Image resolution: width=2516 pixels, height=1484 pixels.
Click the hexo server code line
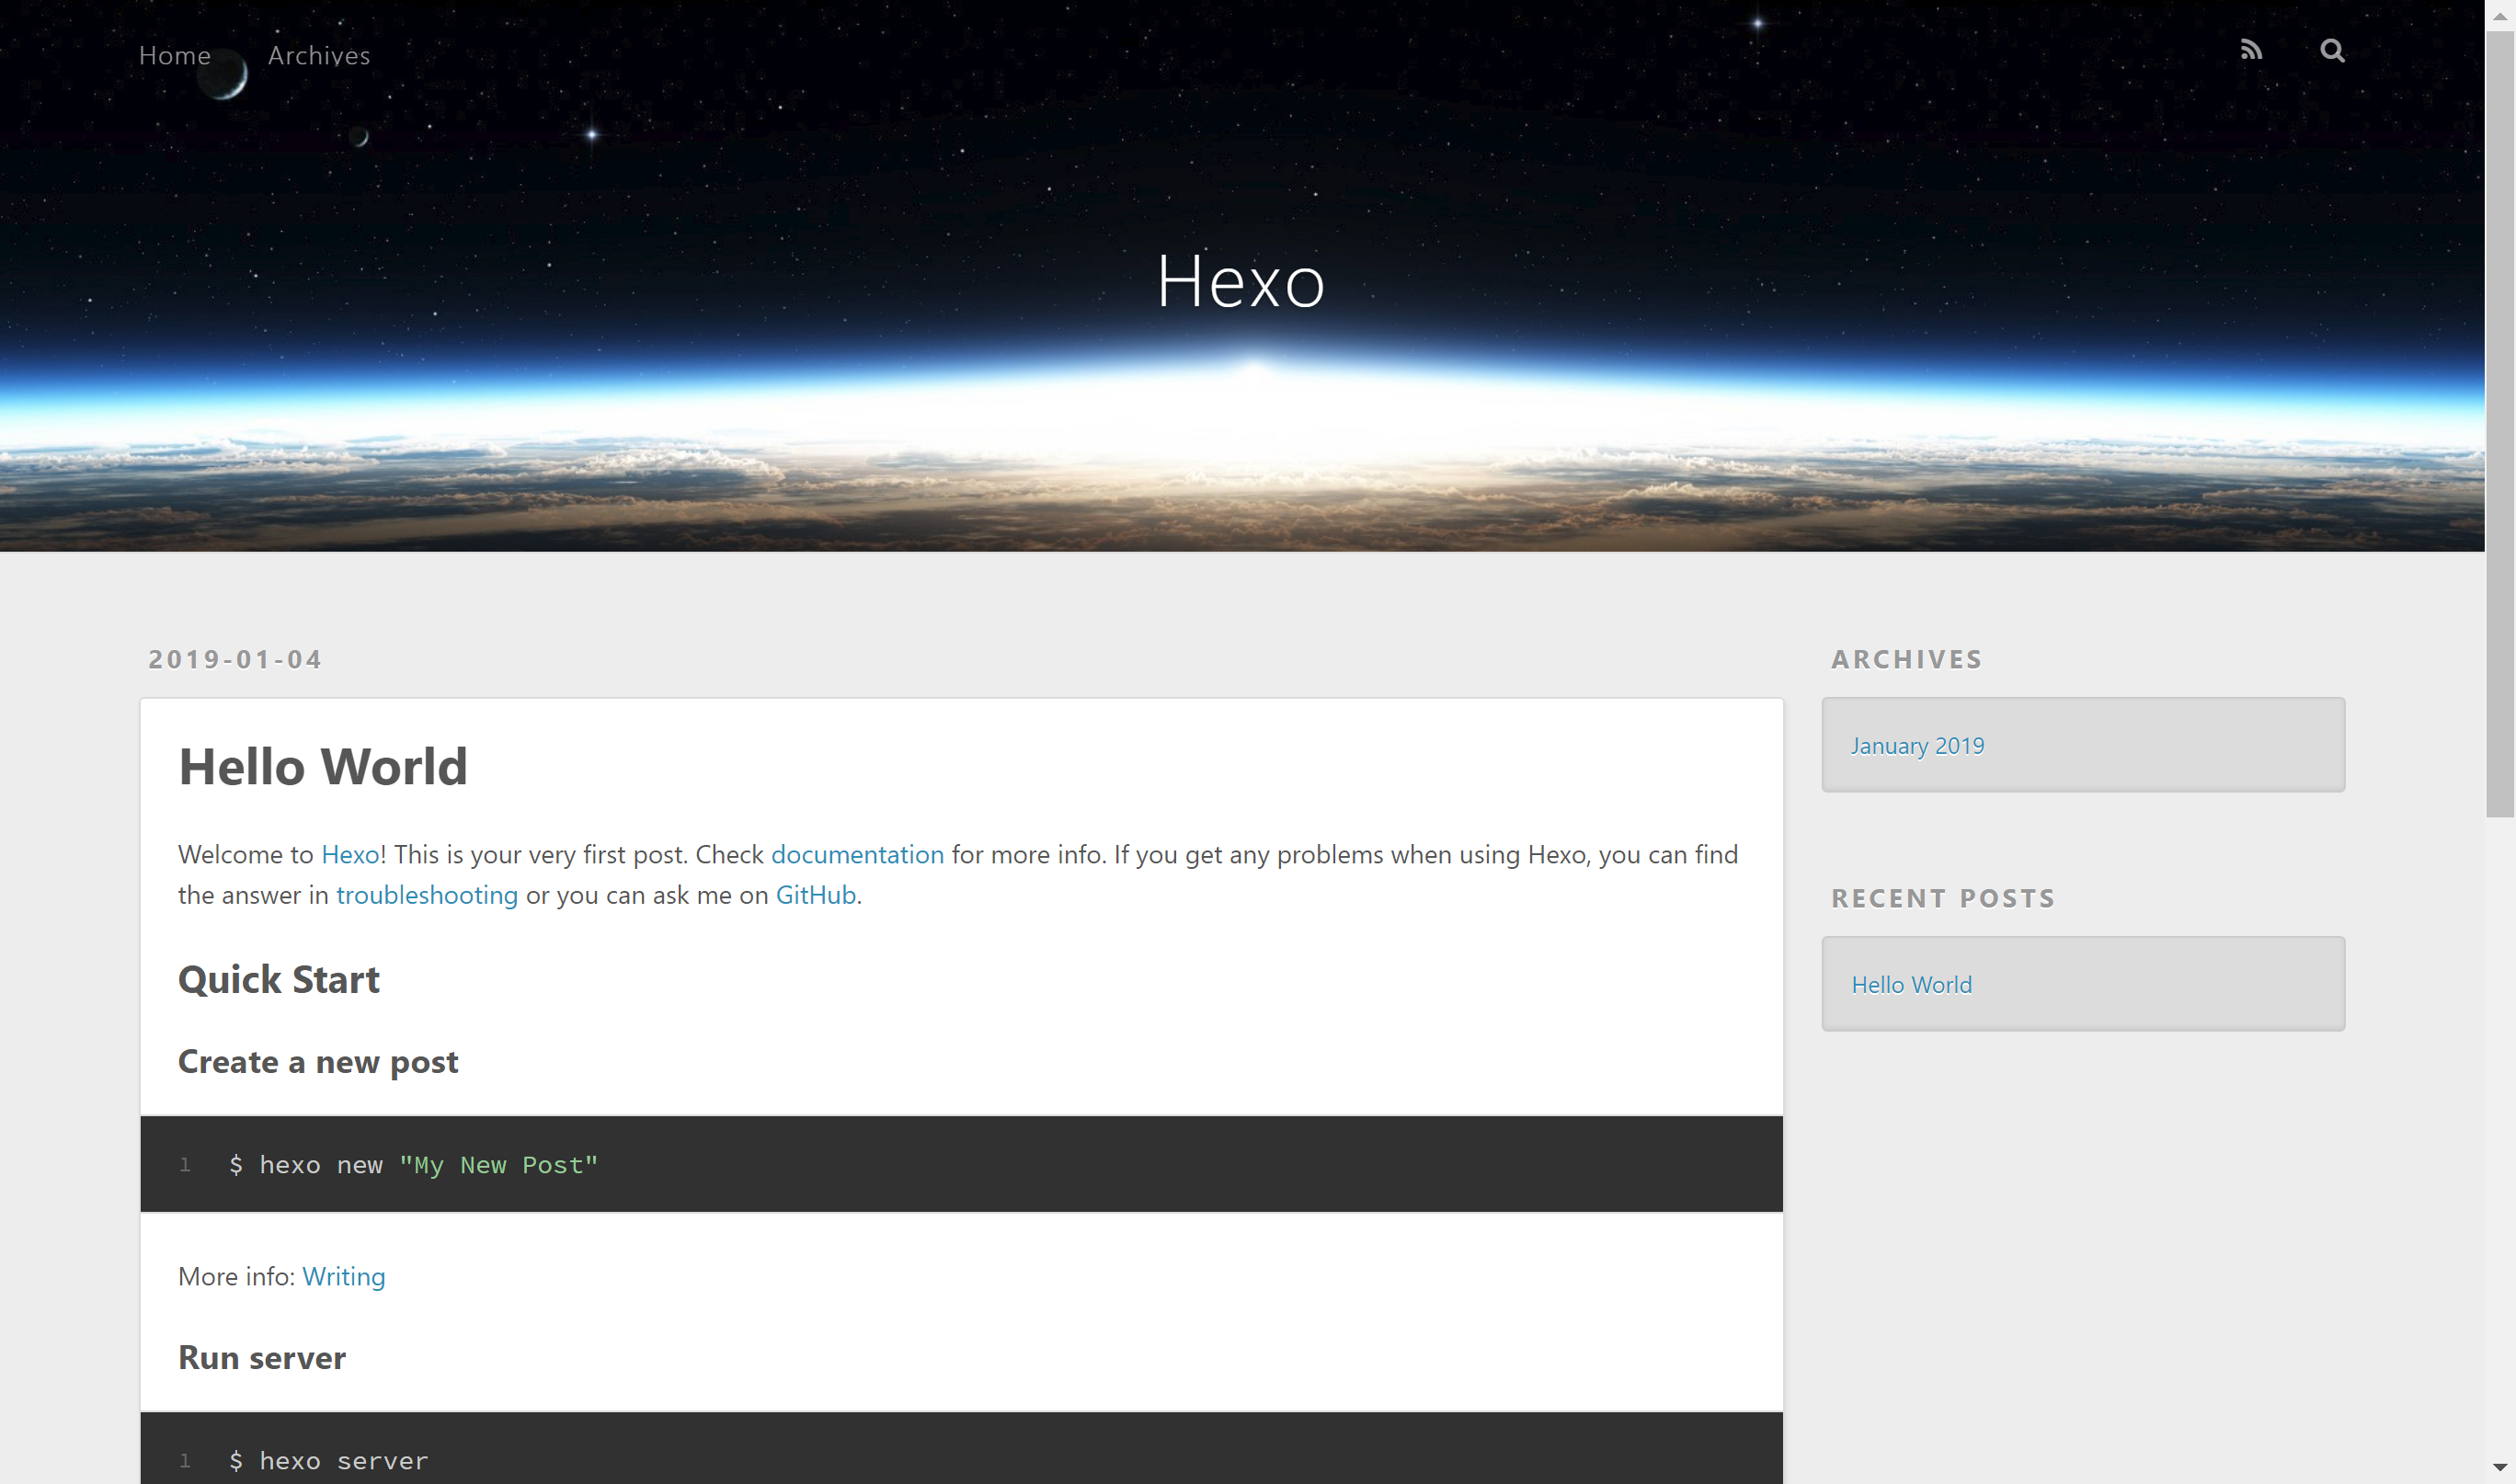coord(328,1461)
